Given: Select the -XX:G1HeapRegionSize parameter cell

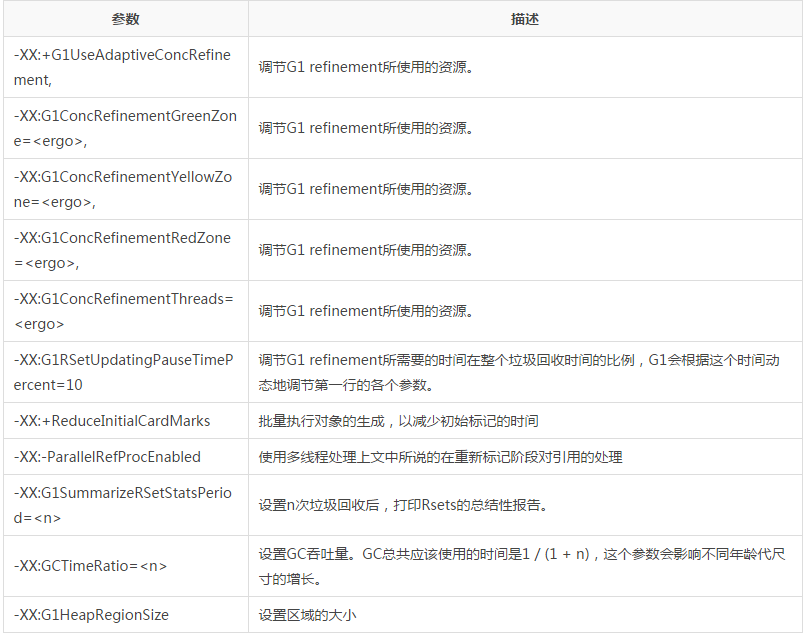Looking at the screenshot, I should [126, 614].
